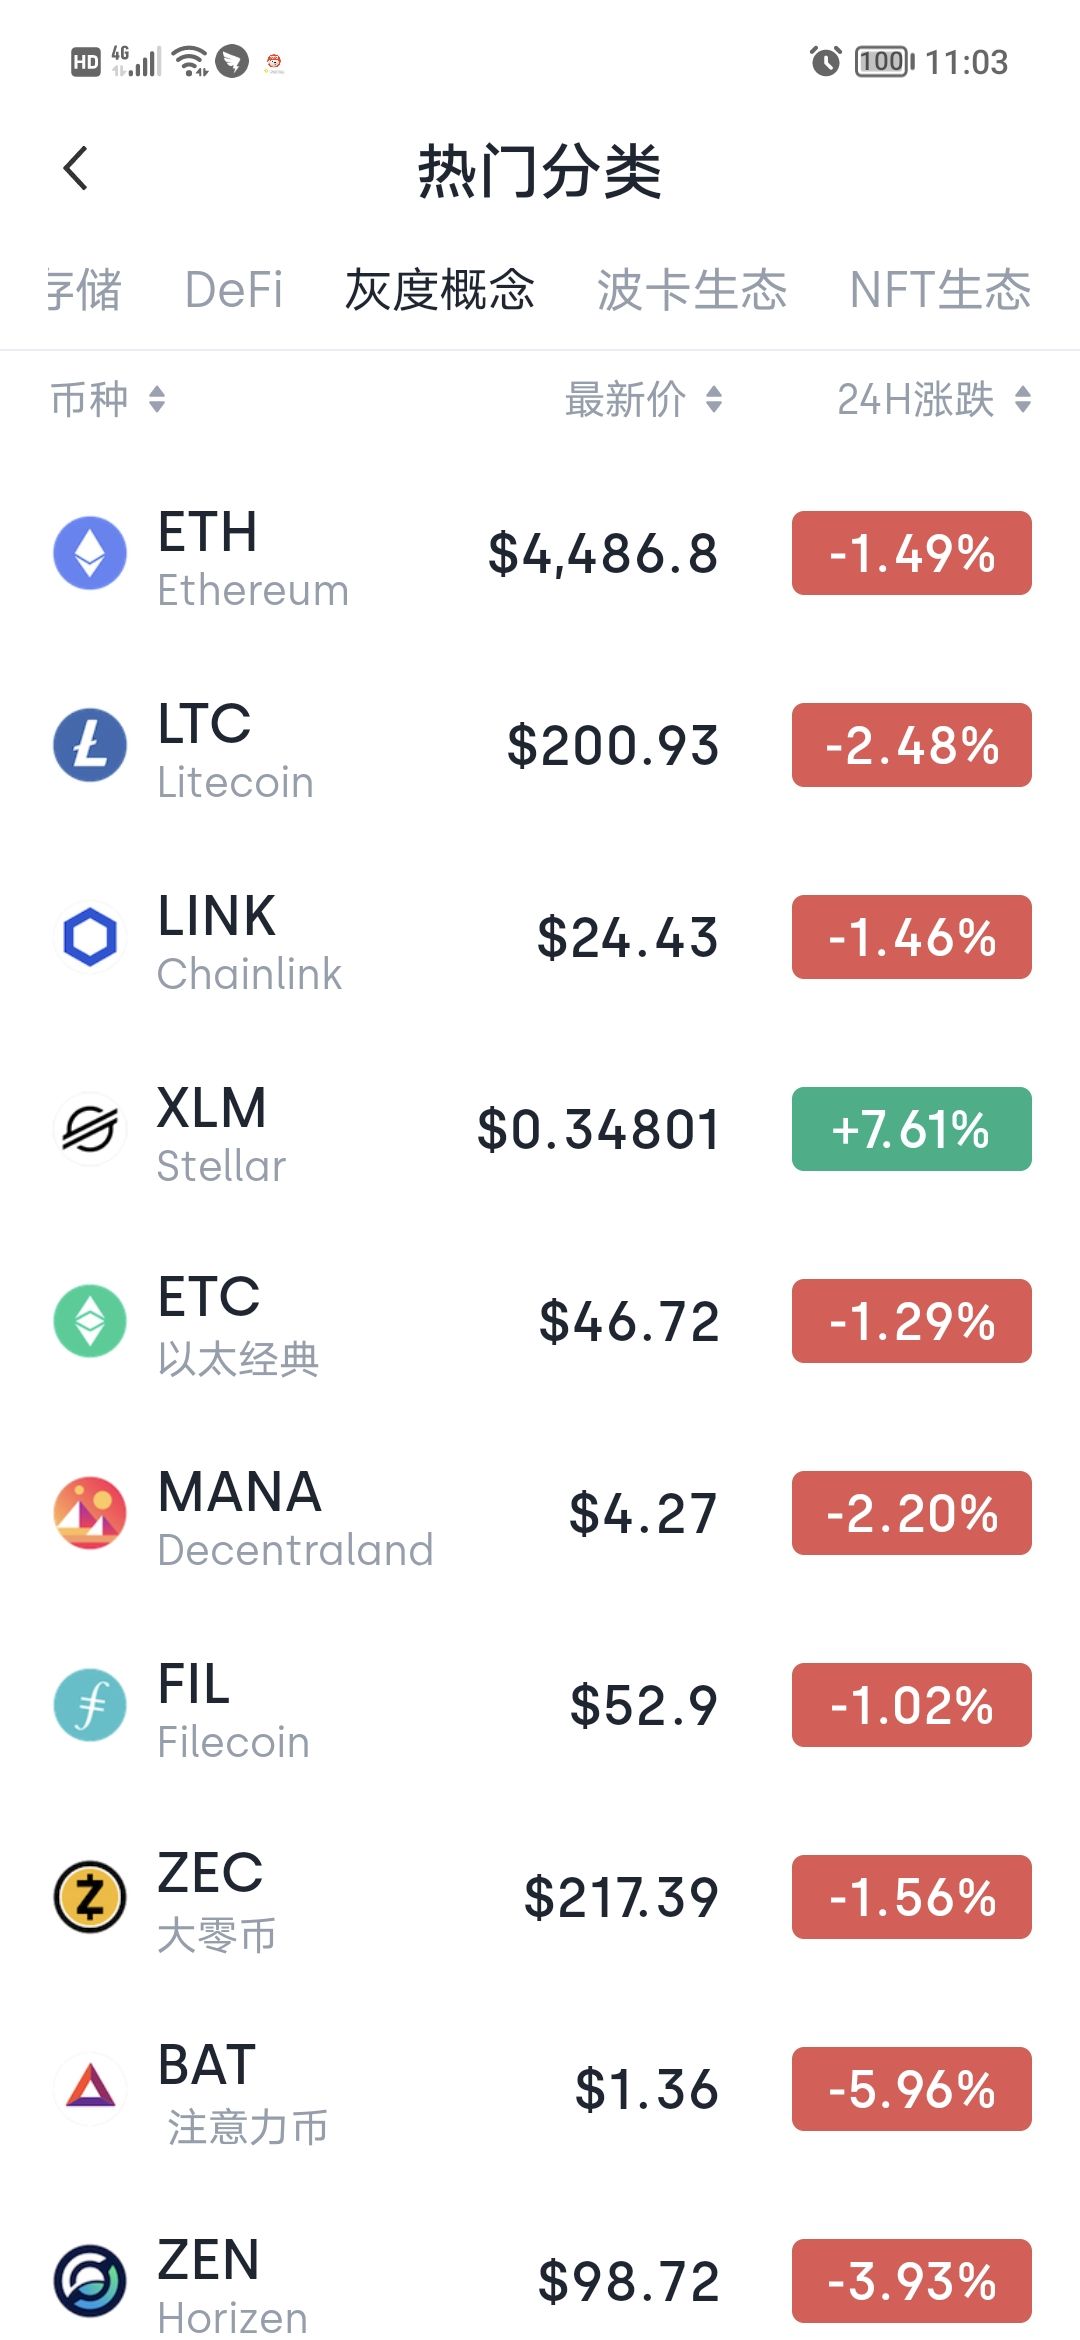Sort by 24H涨跌 change
The height and width of the screenshot is (2340, 1080).
(x=934, y=400)
